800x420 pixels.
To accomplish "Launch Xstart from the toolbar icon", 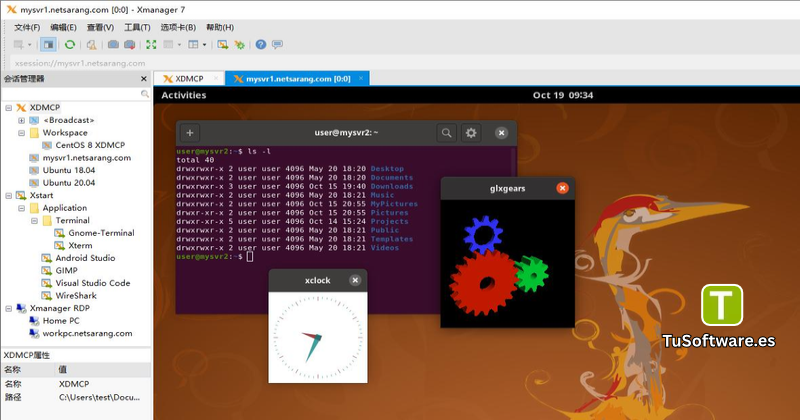I will [222, 45].
